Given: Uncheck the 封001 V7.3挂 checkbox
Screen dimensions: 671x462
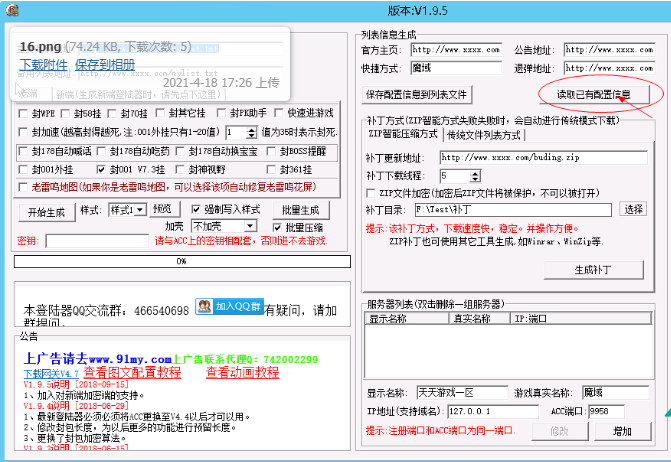Looking at the screenshot, I should pos(103,170).
